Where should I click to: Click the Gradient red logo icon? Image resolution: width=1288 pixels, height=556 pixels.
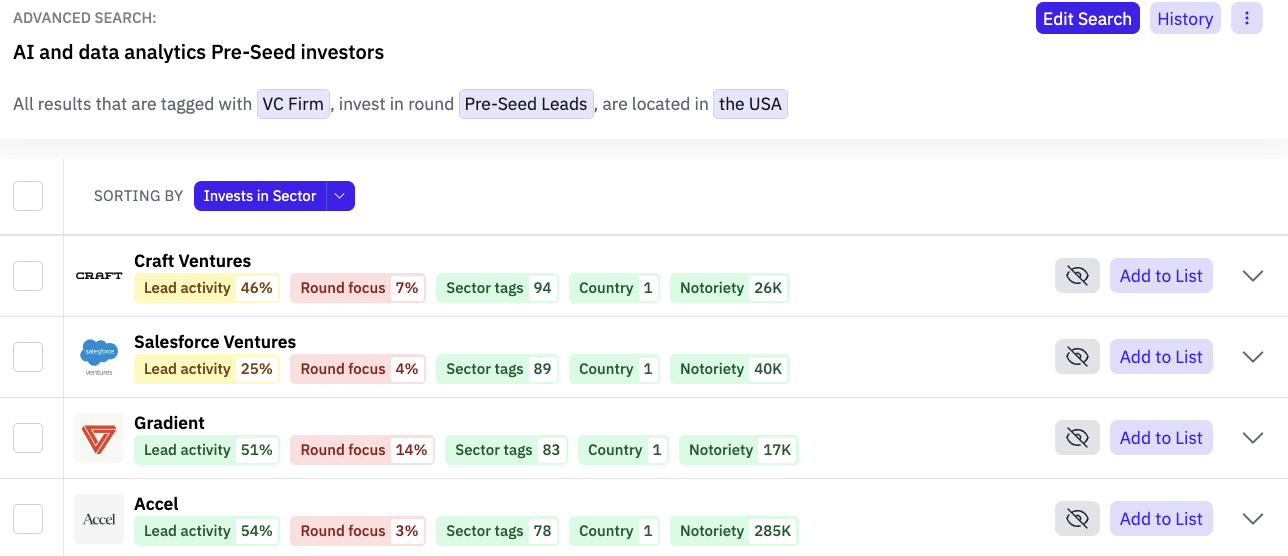tap(99, 438)
